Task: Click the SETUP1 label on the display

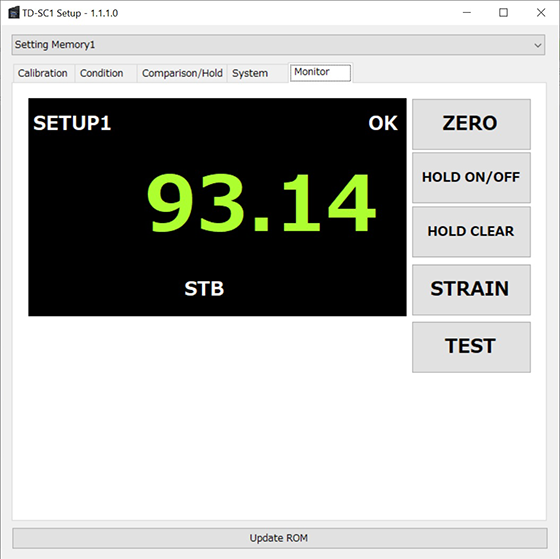Action: (72, 123)
